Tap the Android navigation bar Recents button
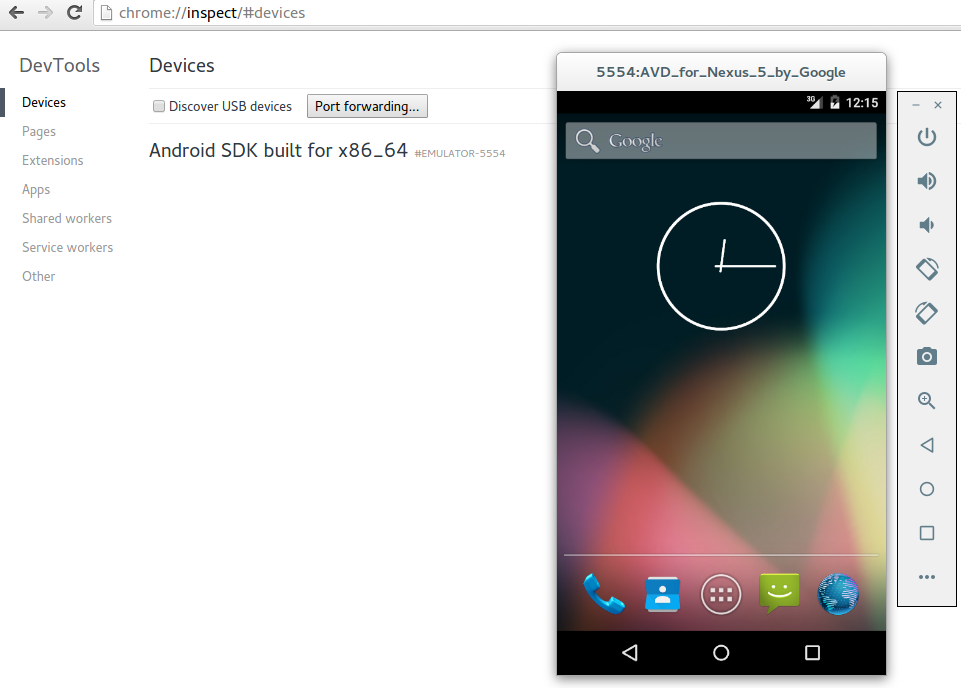Viewport: 961px width, 688px height. (x=812, y=652)
